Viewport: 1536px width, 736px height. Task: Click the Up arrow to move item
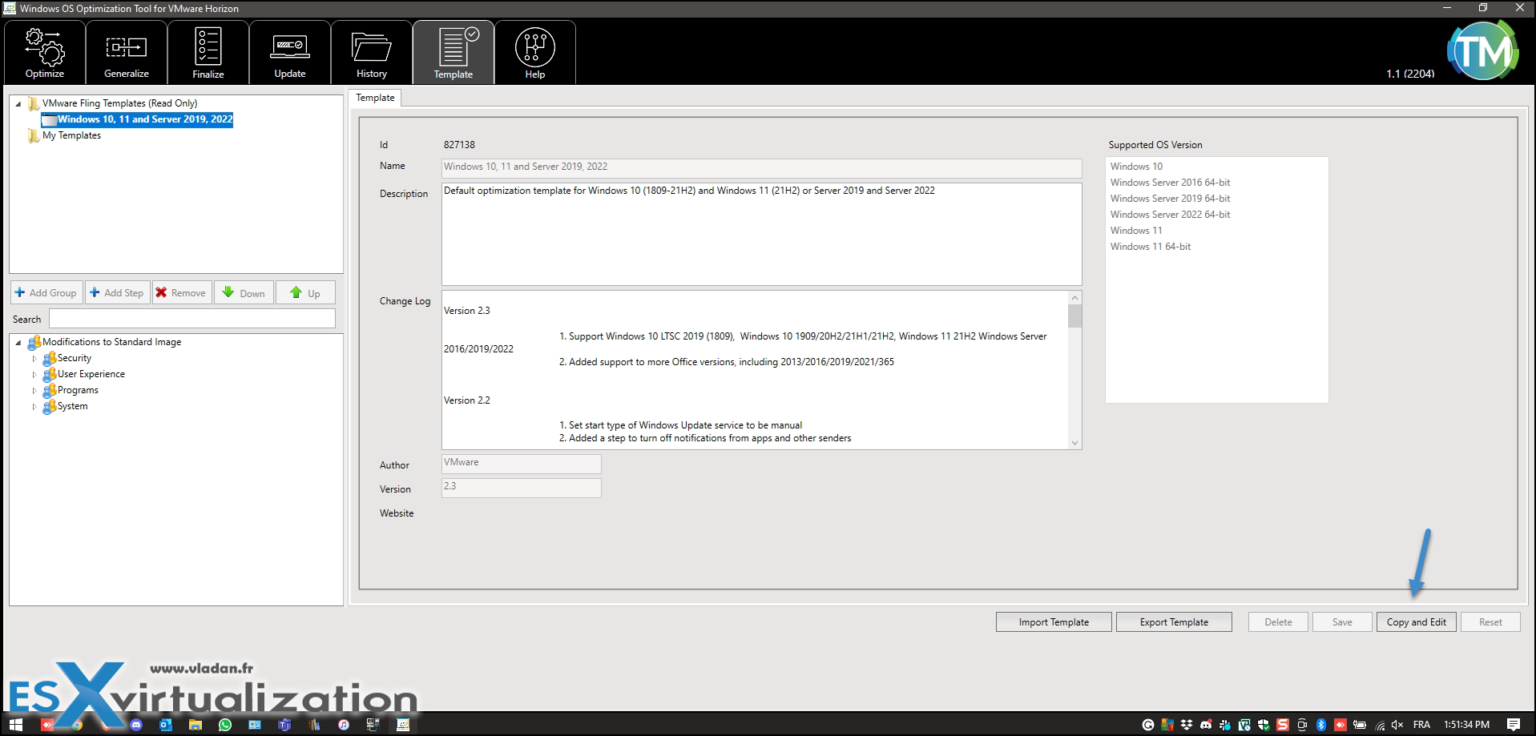305,292
